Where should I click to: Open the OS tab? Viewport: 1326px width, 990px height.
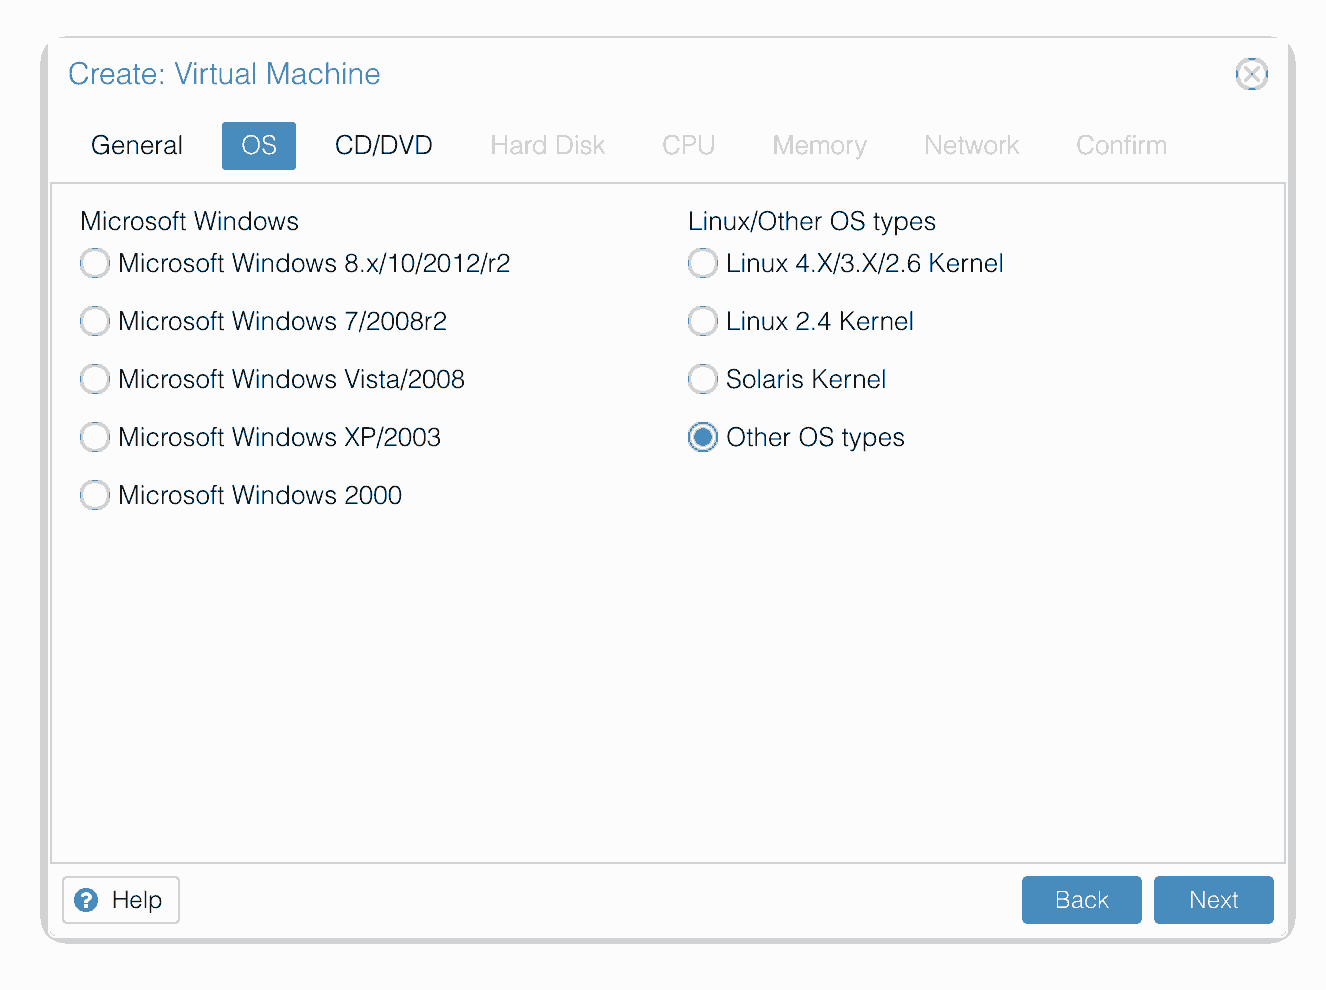[259, 146]
